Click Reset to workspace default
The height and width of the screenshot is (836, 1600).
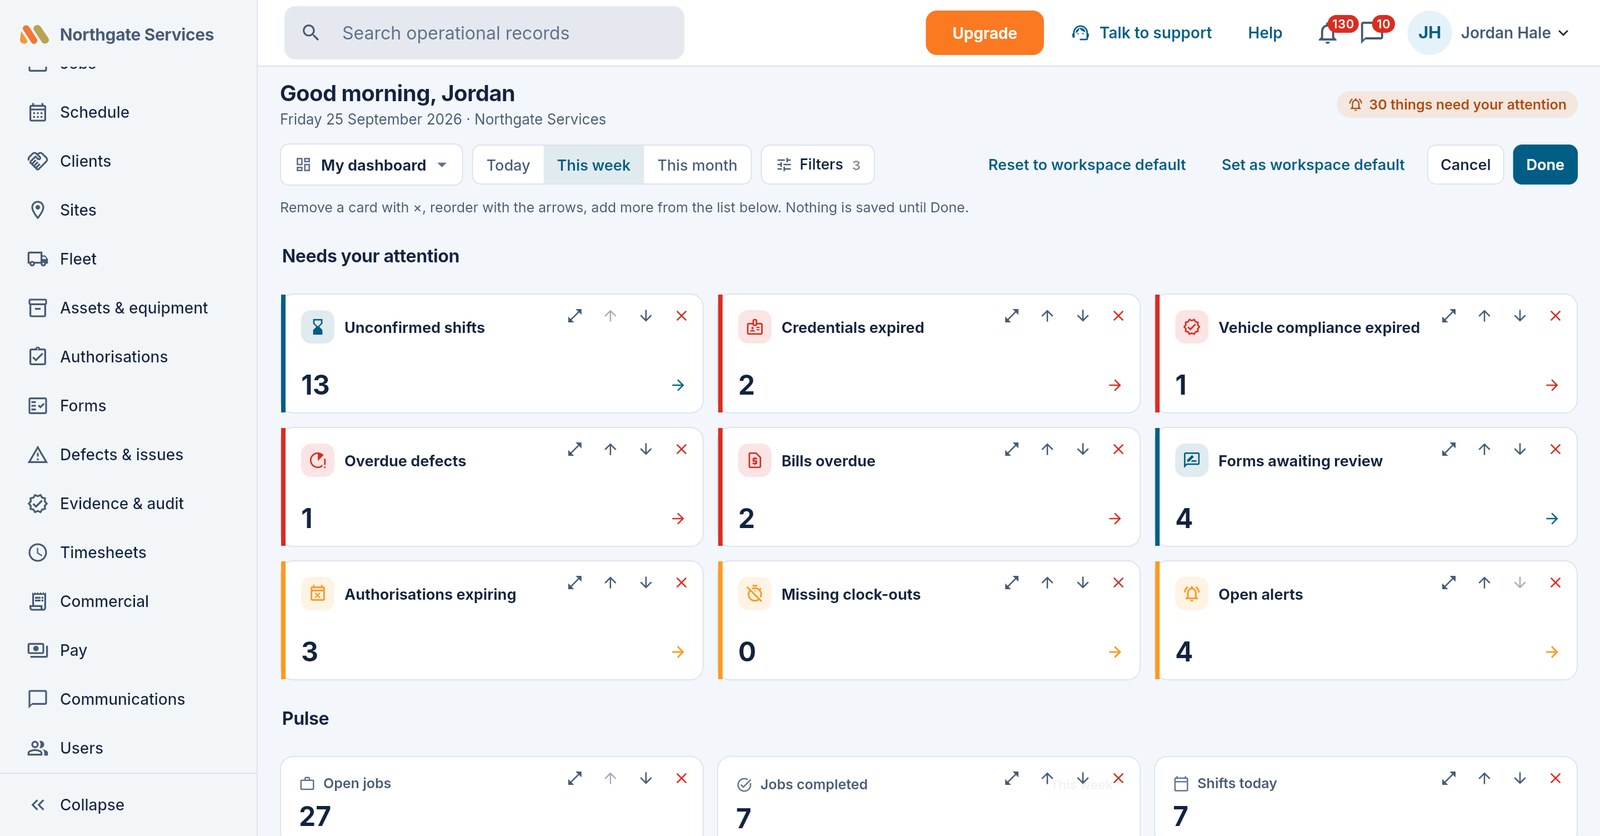(x=1087, y=165)
